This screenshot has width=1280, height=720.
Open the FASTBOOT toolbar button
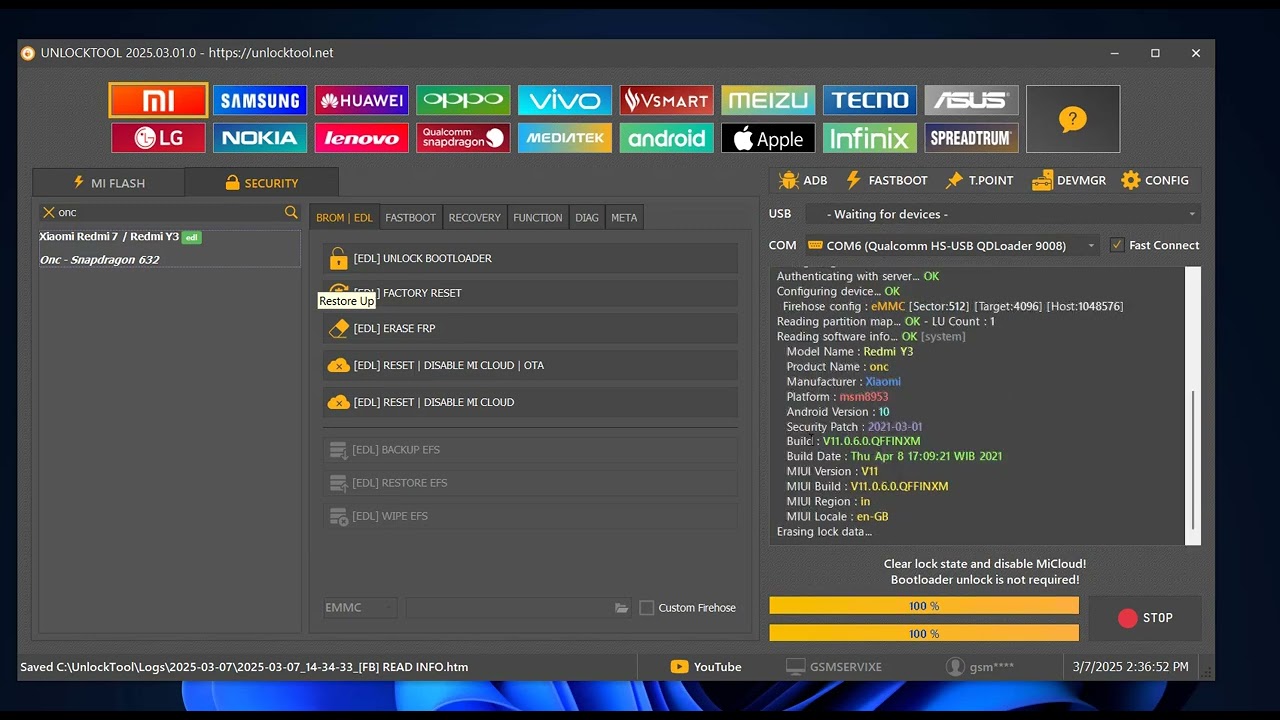886,180
